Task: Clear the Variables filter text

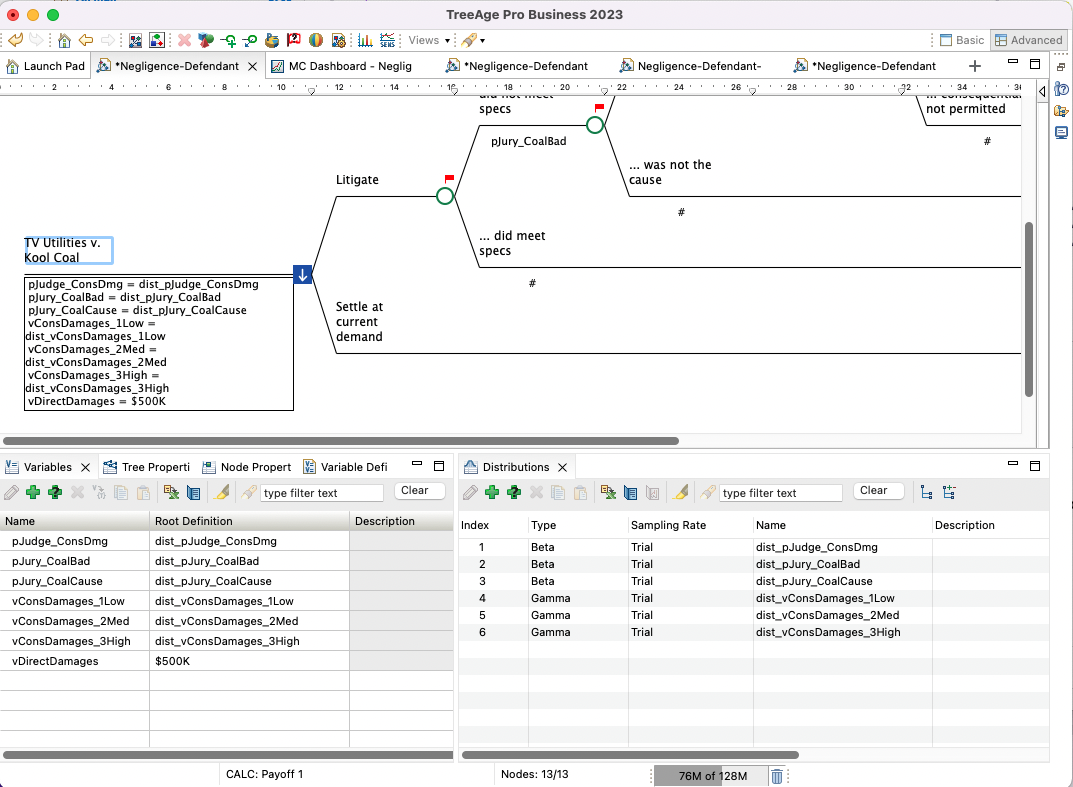Action: [x=419, y=491]
